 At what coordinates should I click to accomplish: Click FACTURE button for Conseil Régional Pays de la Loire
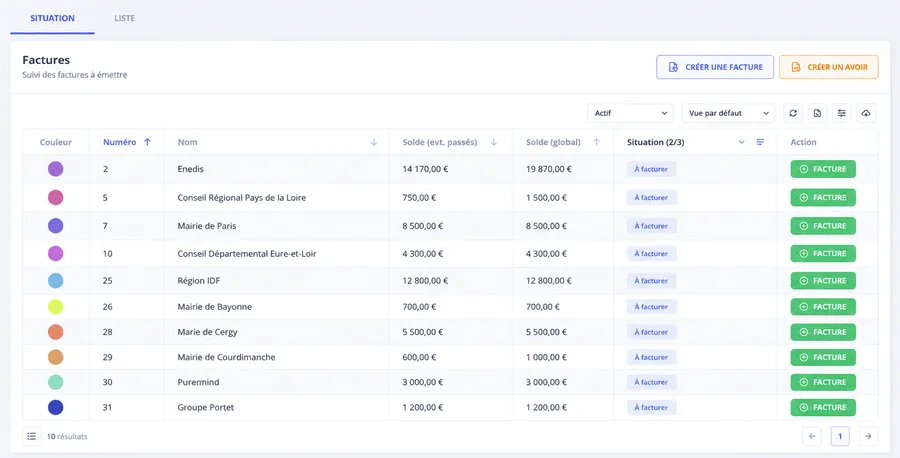point(823,197)
